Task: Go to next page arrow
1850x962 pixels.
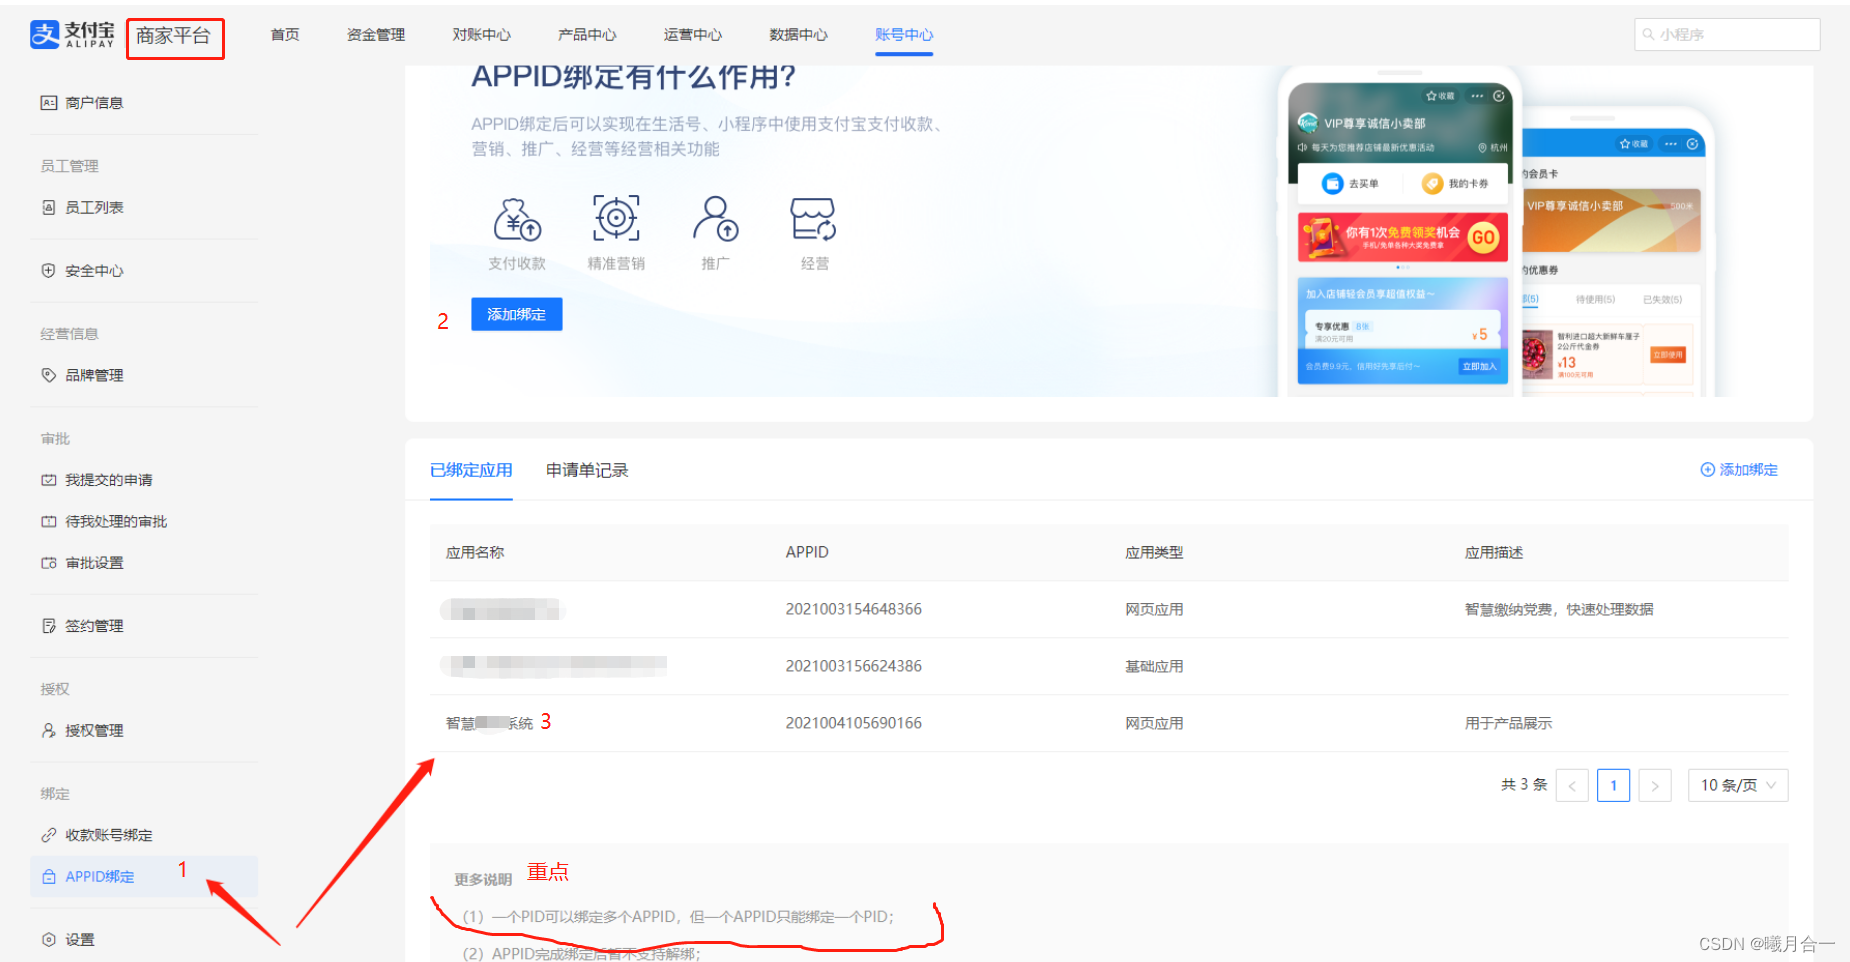Action: (x=1655, y=786)
